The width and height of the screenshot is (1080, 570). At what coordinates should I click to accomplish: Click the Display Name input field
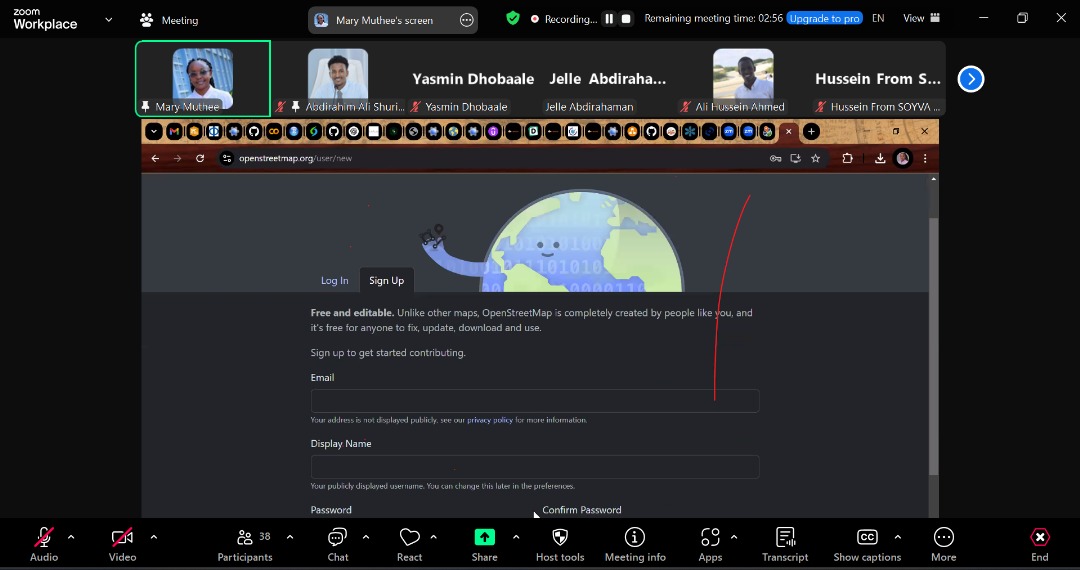click(x=534, y=467)
